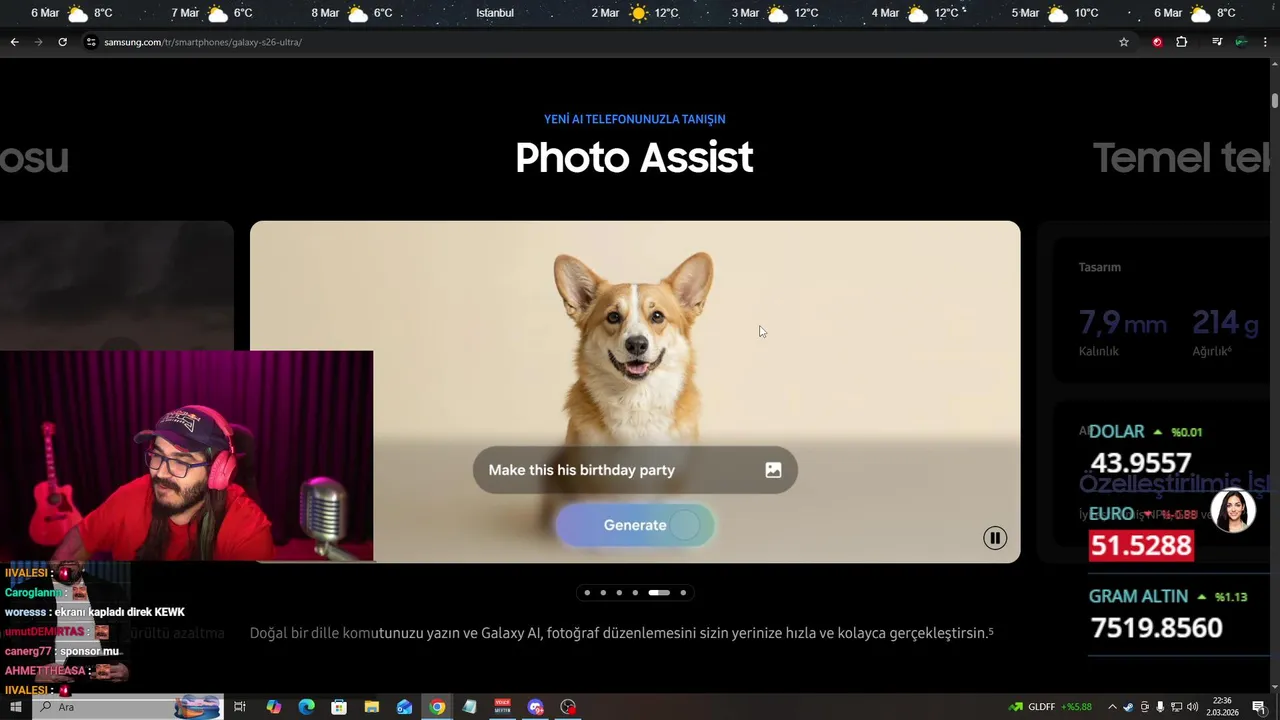
Task: Open Voicemeeter from the taskbar
Action: pyautogui.click(x=502, y=707)
